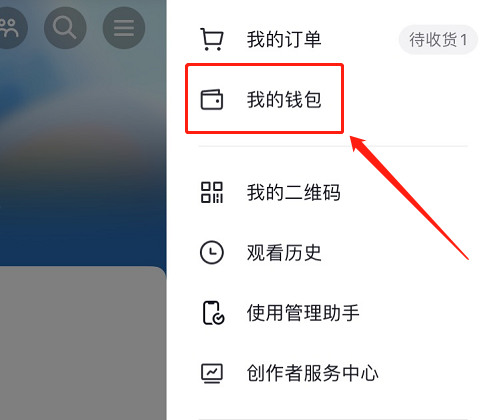Tap the hamburger menu icon

click(124, 28)
